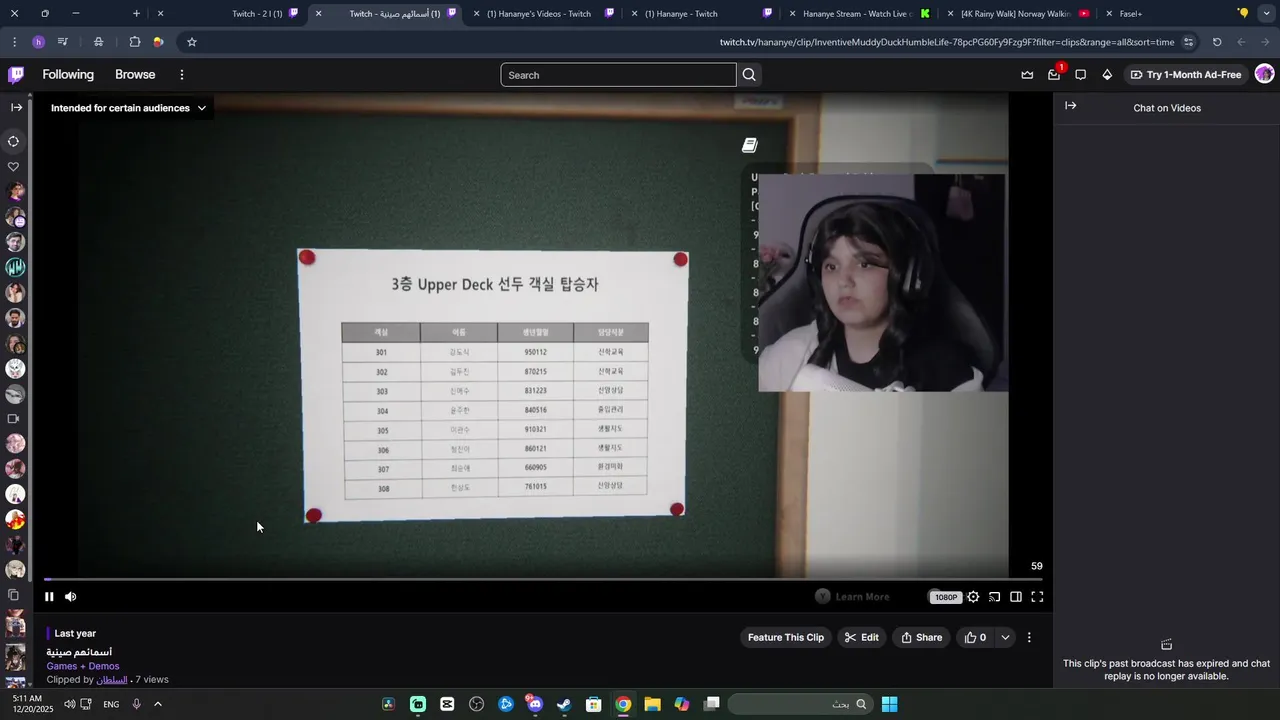Open a new browser tab
Image resolution: width=1280 pixels, height=720 pixels.
[137, 14]
